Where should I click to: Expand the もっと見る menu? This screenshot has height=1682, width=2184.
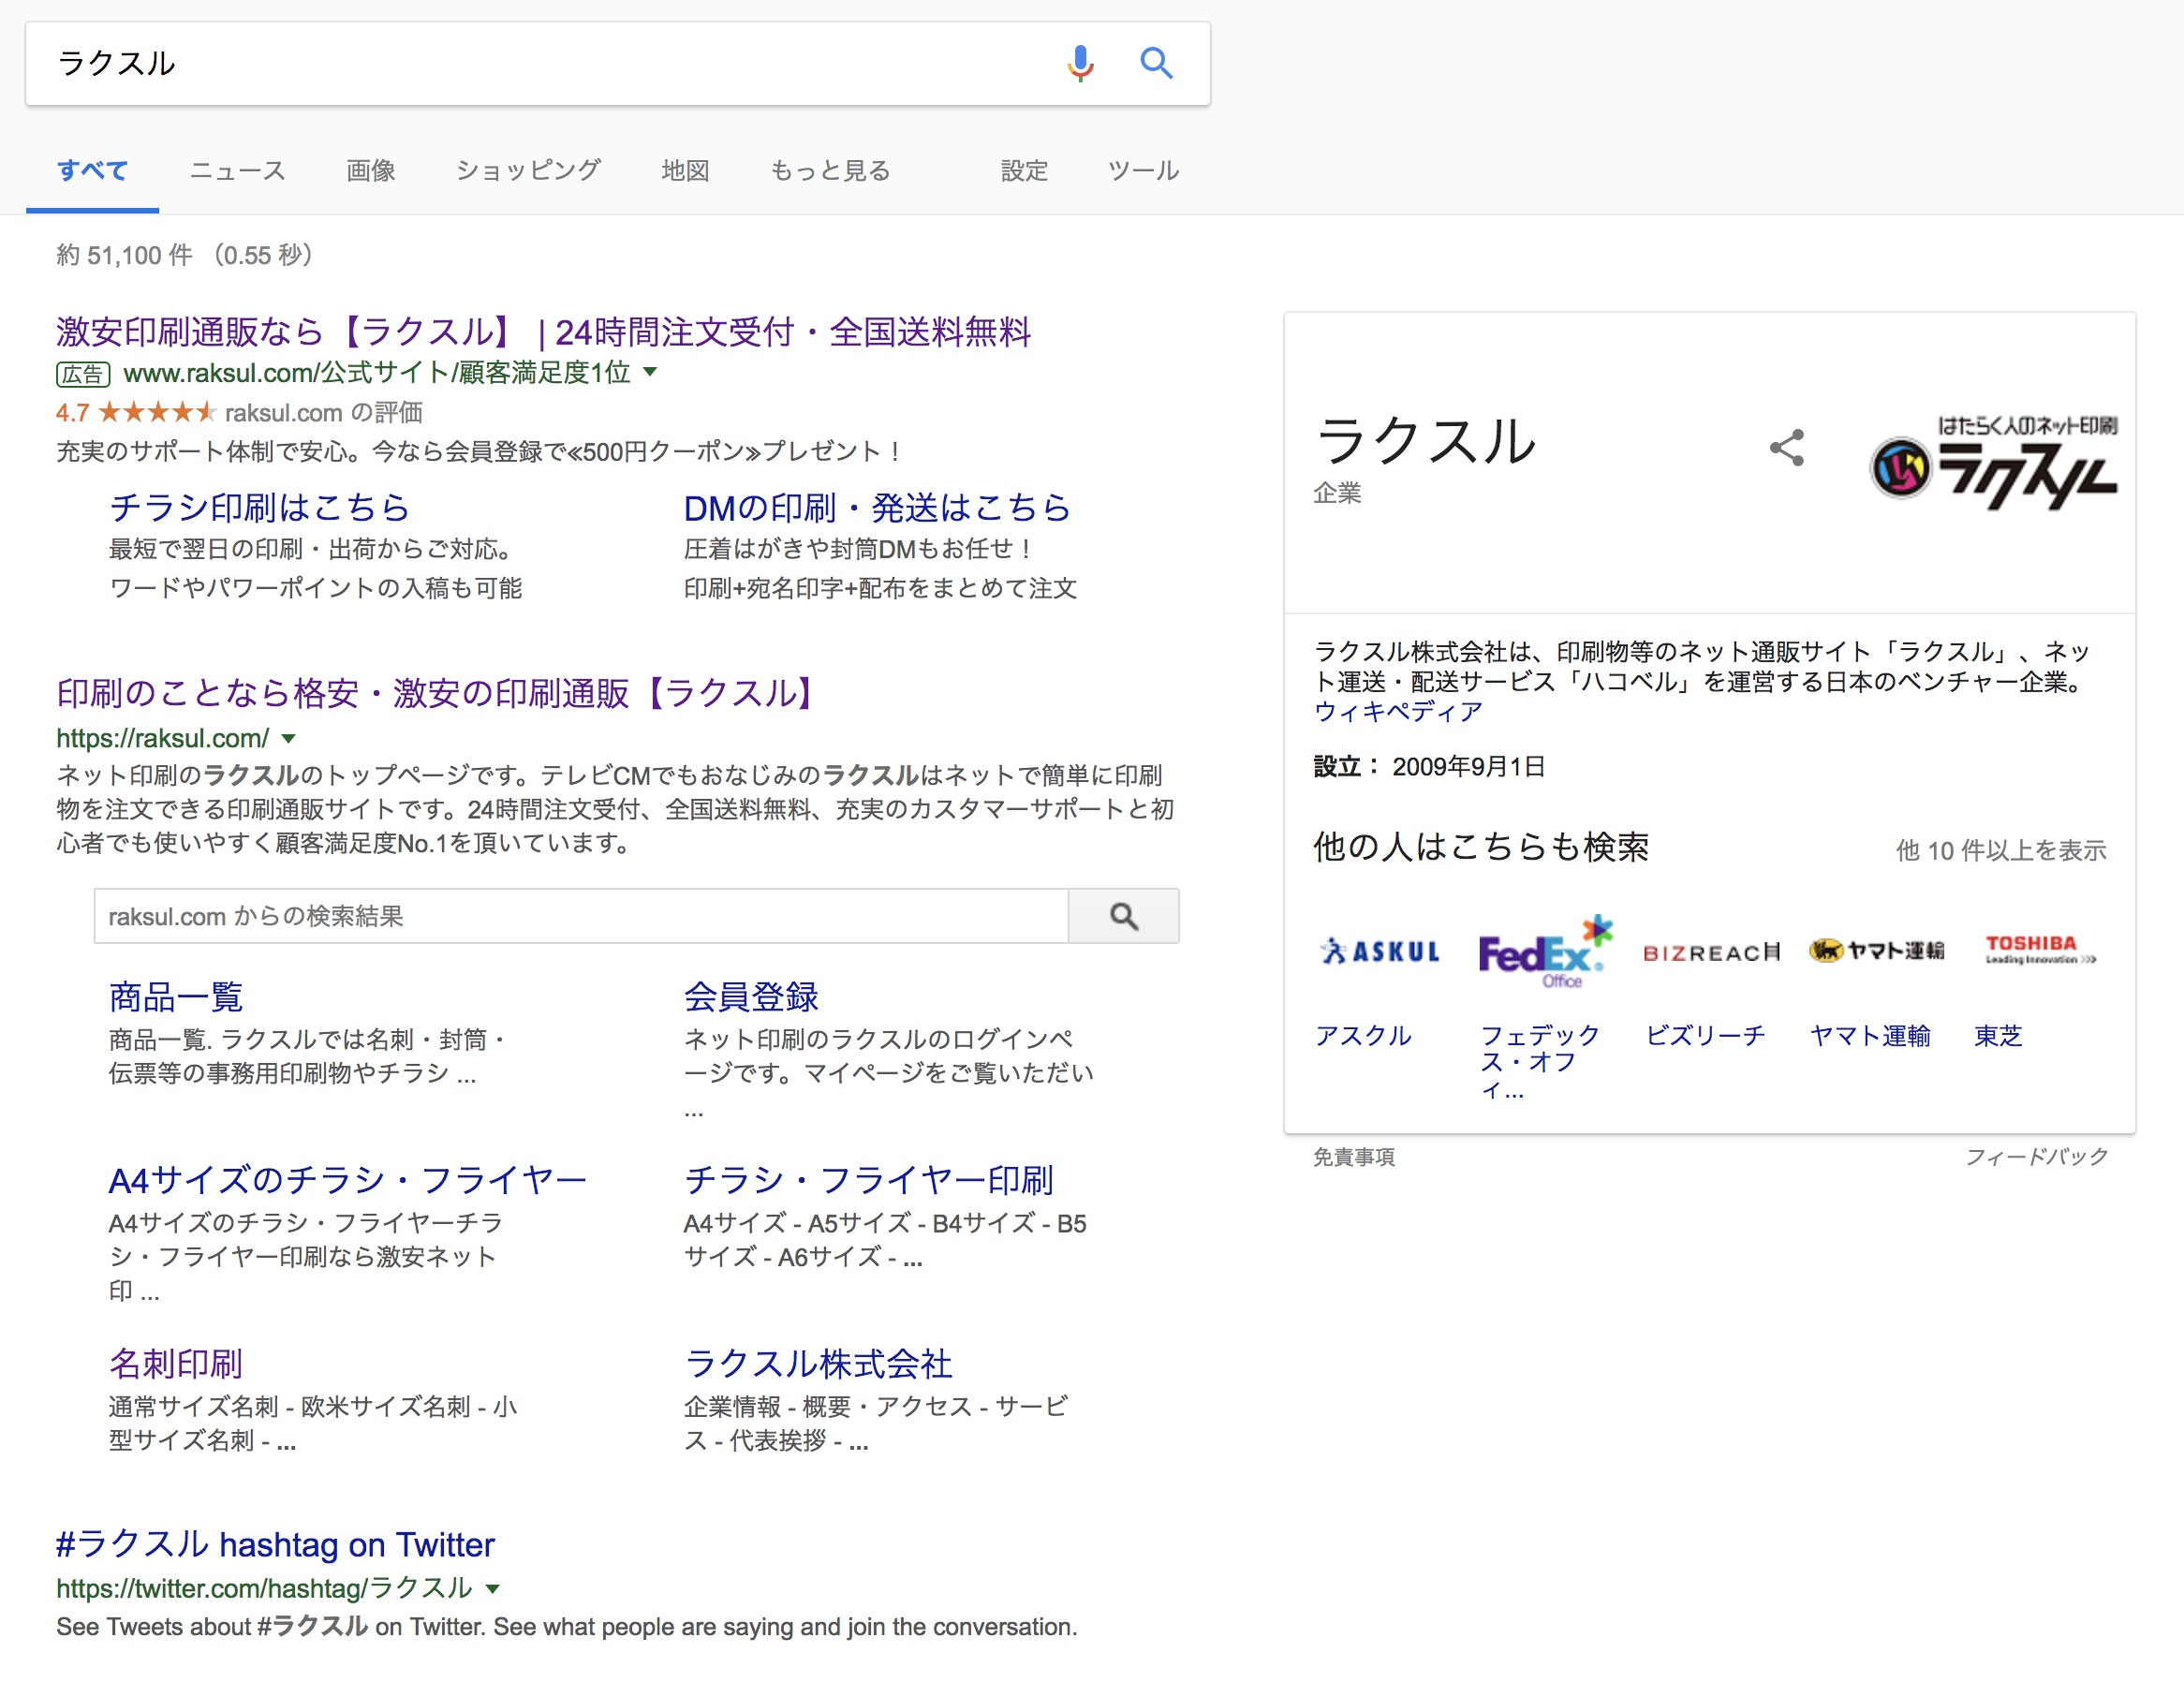click(830, 170)
